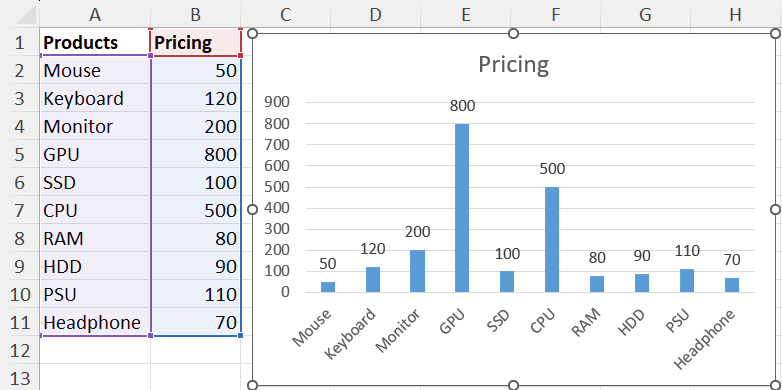782x390 pixels.
Task: Select the cell with price 100
Action: [196, 182]
